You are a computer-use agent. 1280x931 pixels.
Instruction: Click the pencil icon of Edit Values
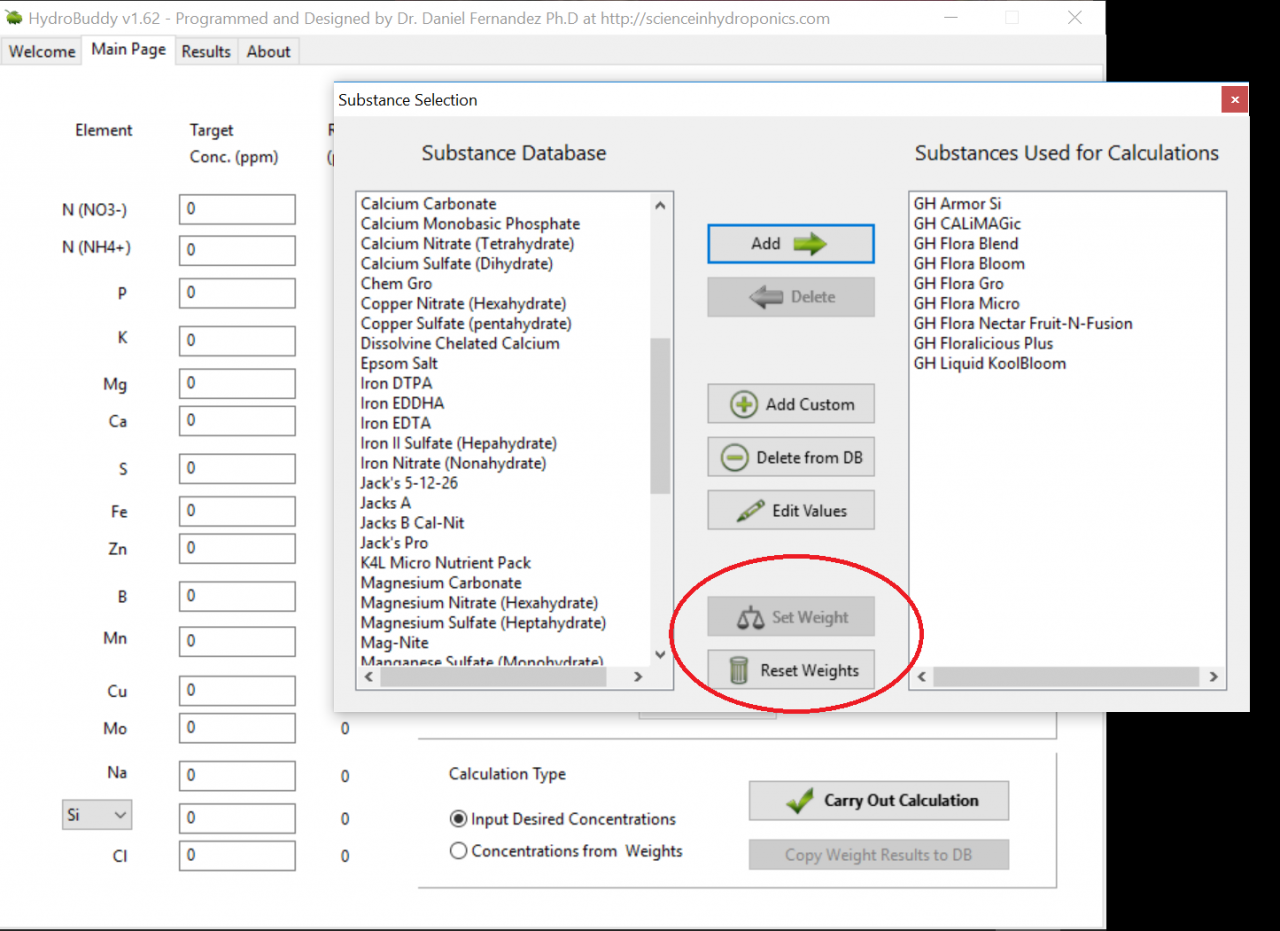pyautogui.click(x=750, y=511)
